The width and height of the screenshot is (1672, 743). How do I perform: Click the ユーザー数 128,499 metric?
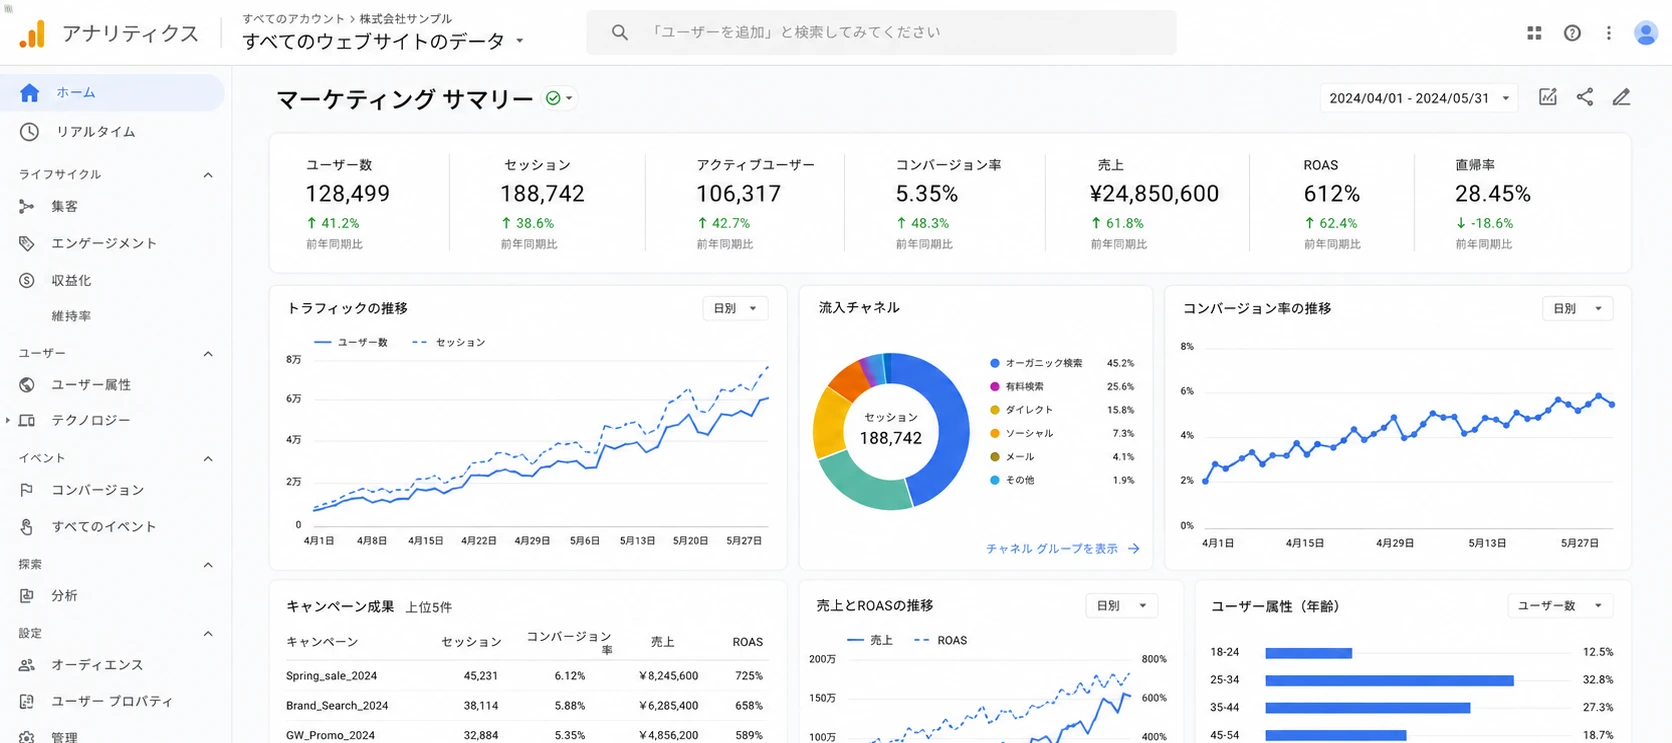coord(347,204)
